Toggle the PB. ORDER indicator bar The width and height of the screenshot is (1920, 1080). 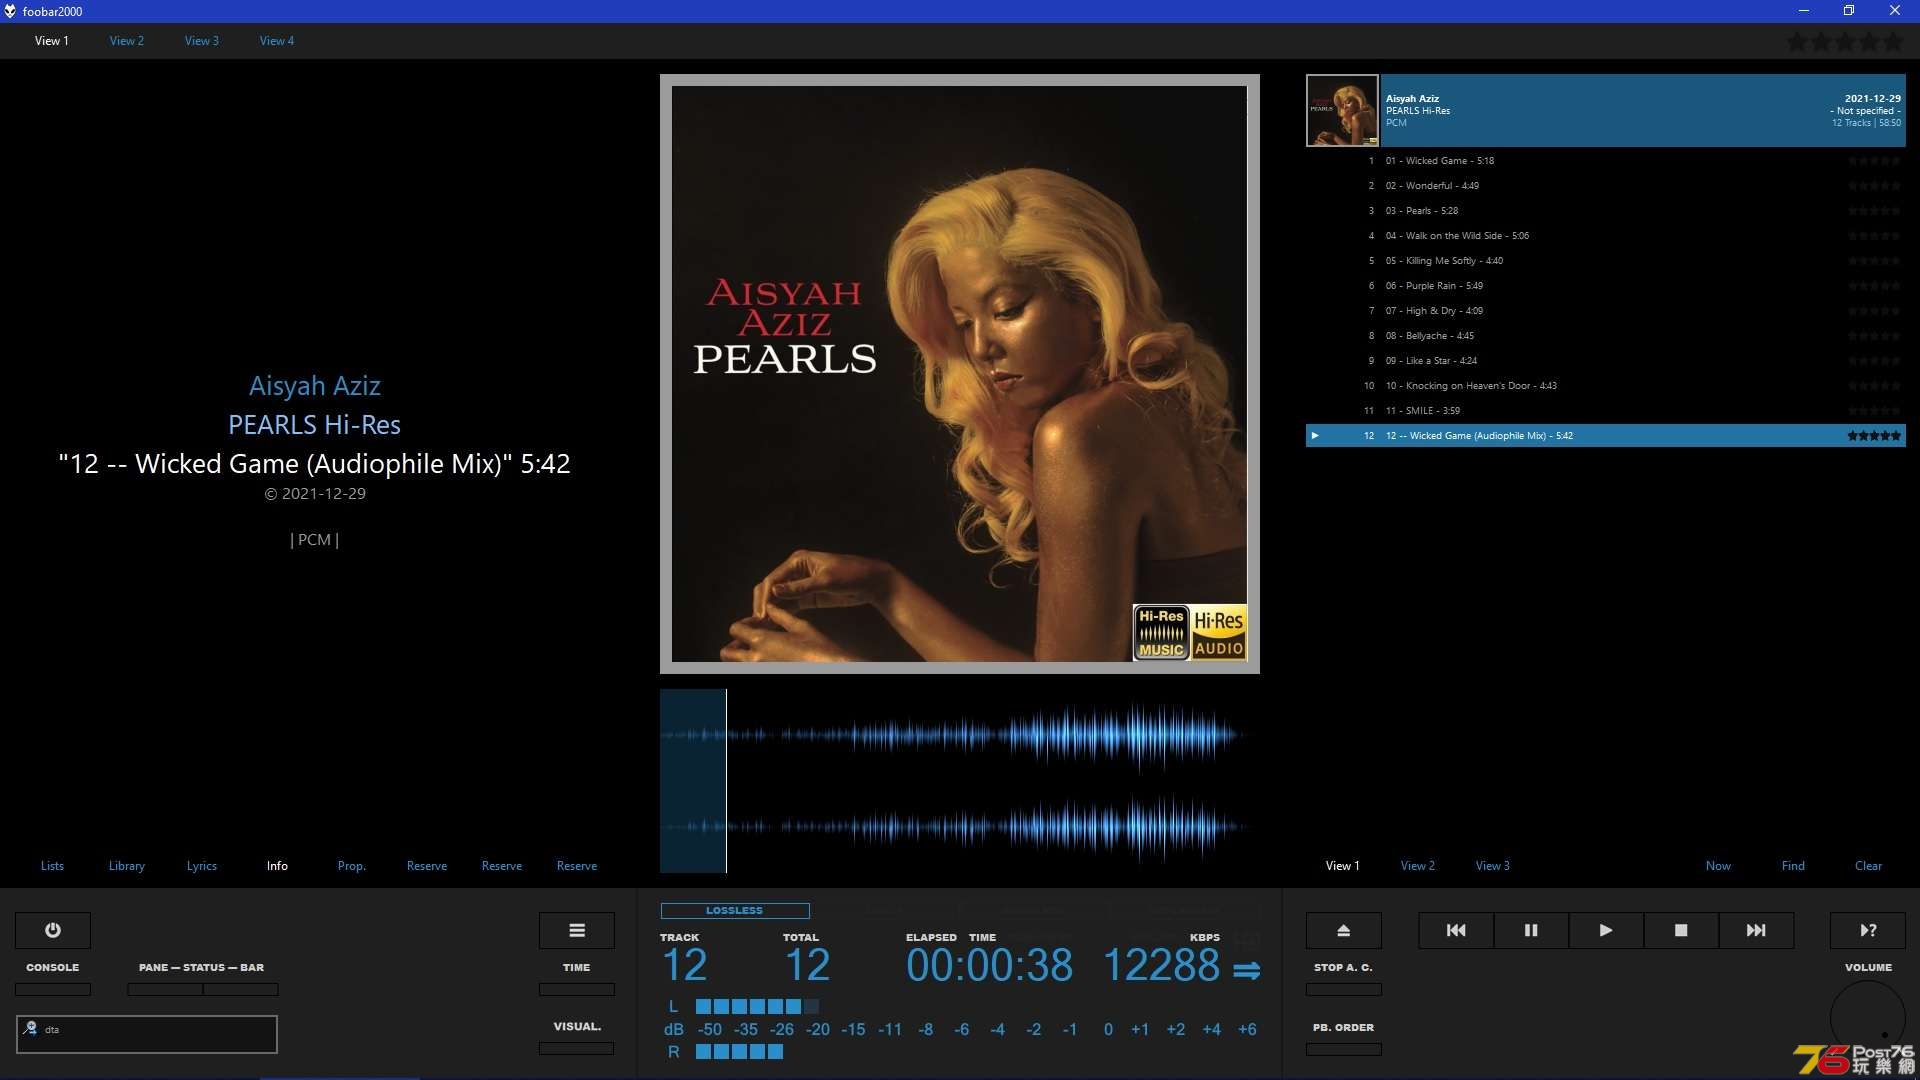pos(1344,1050)
